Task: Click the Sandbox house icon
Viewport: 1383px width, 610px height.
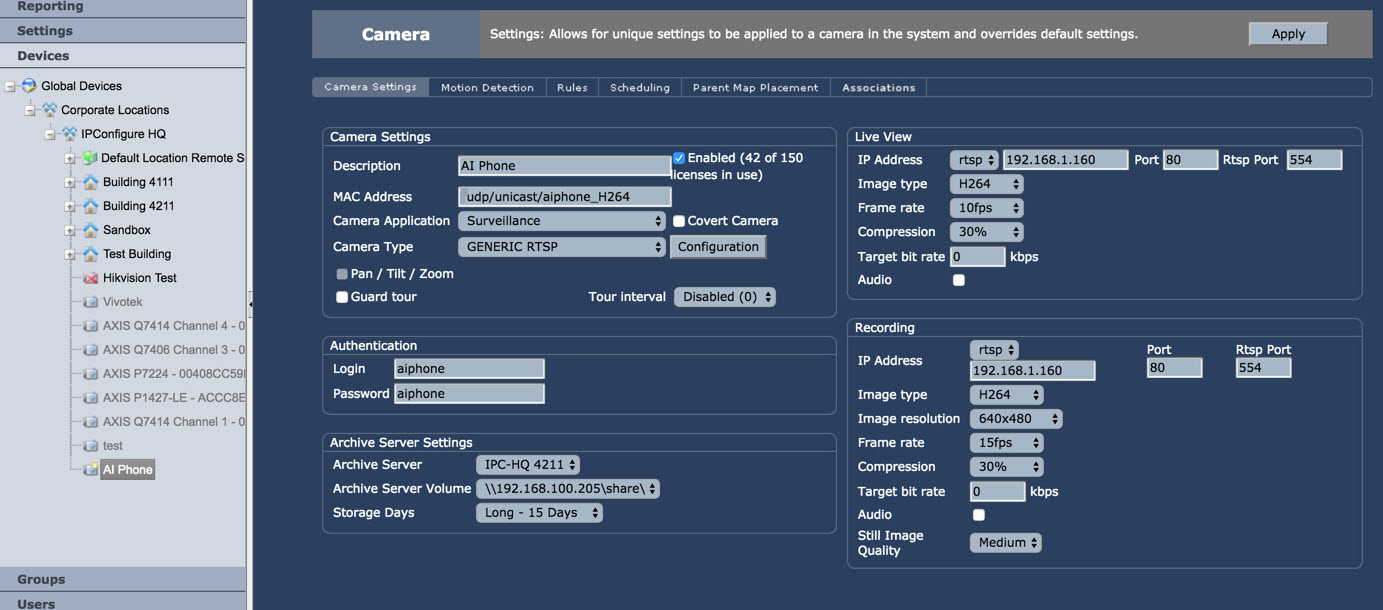Action: coord(91,230)
